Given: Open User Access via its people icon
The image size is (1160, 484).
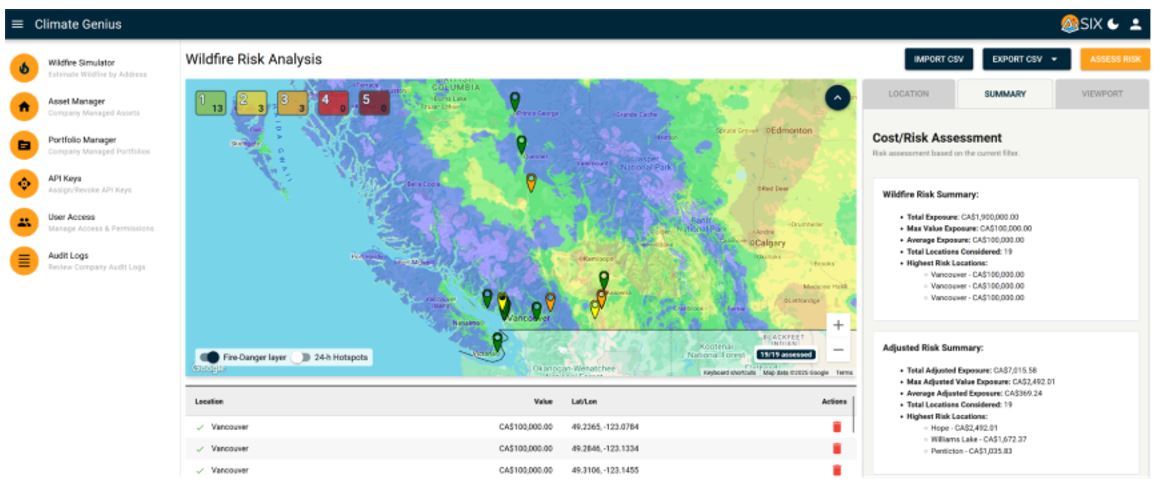Looking at the screenshot, I should coord(24,222).
